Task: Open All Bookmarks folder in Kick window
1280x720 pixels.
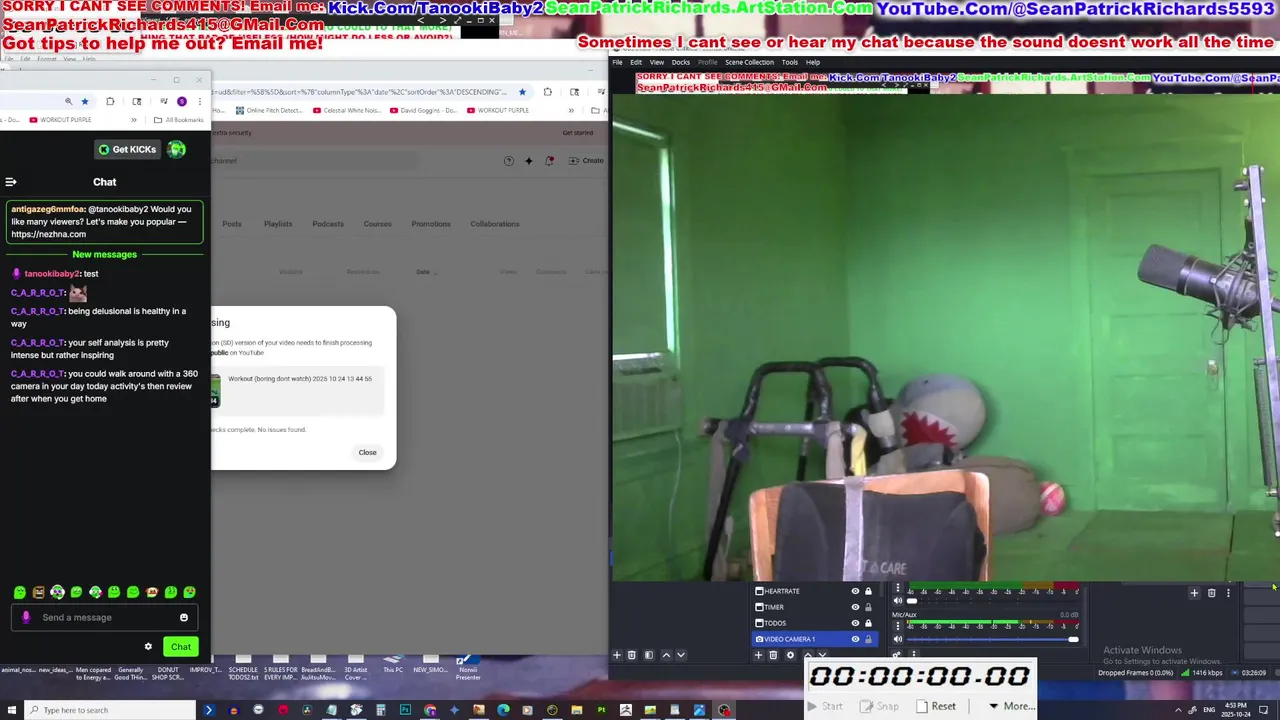Action: click(x=180, y=120)
